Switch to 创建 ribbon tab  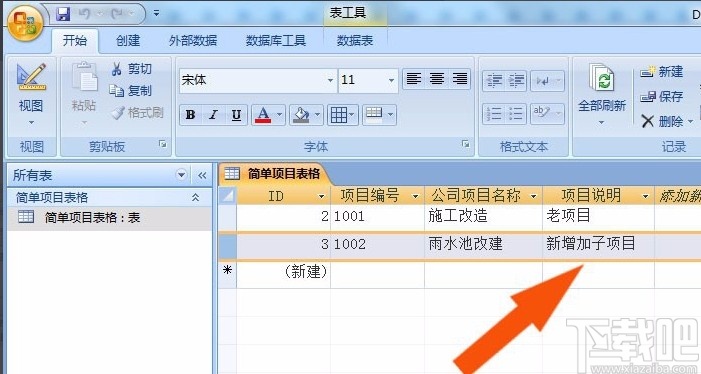[x=128, y=41]
